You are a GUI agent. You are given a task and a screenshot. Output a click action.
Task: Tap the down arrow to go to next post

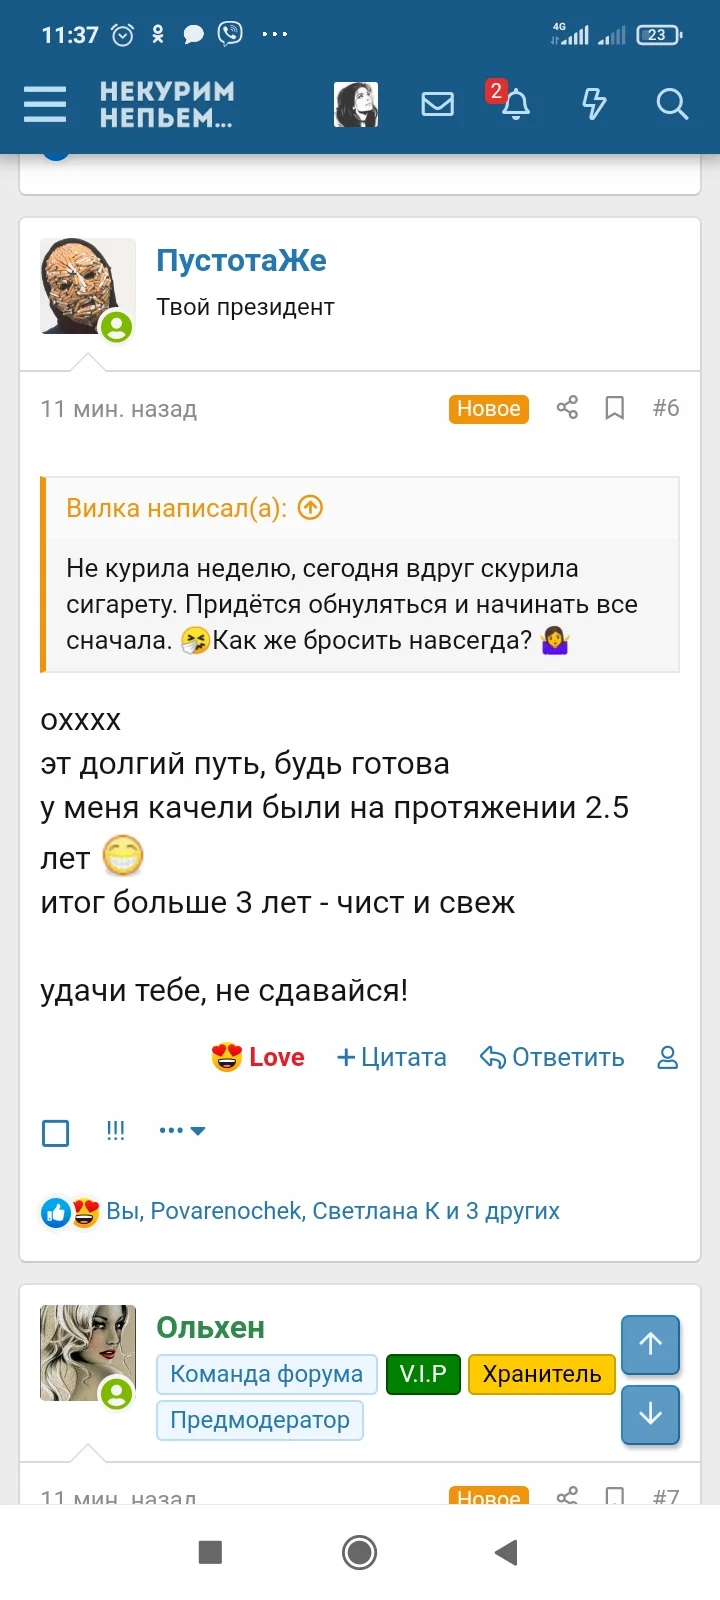click(x=650, y=1415)
